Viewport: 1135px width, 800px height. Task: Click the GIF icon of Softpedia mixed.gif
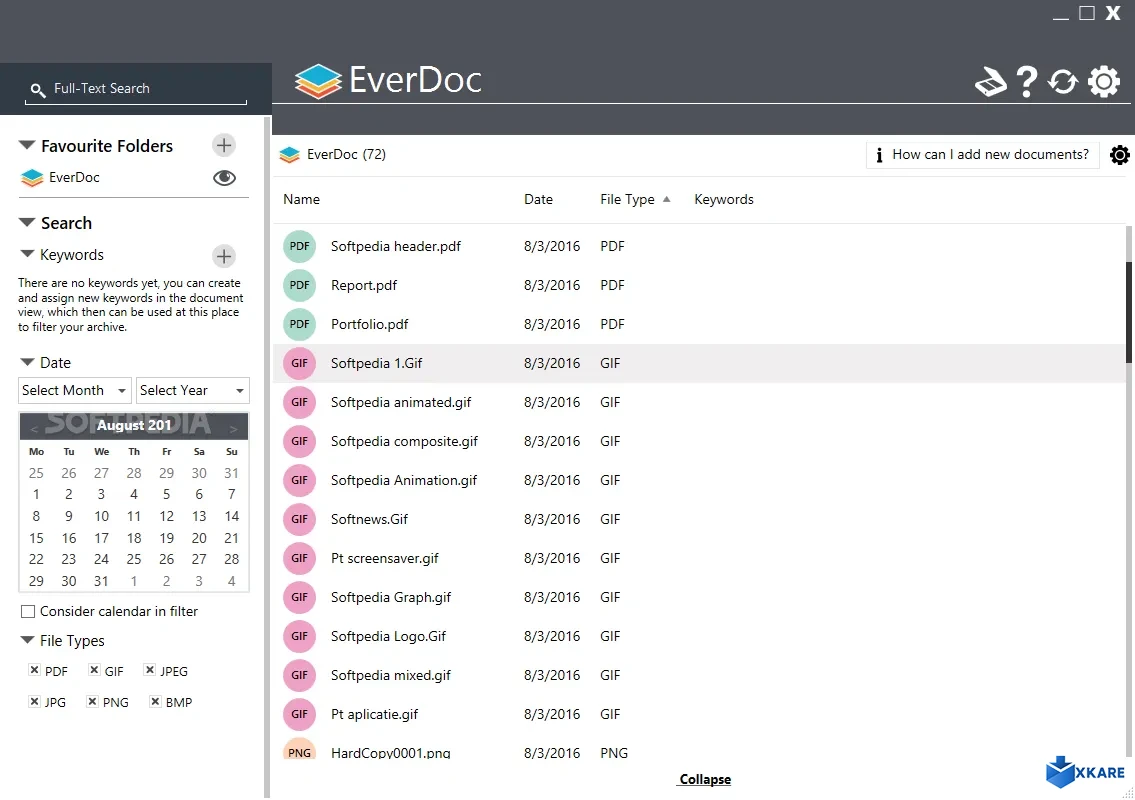click(x=300, y=676)
